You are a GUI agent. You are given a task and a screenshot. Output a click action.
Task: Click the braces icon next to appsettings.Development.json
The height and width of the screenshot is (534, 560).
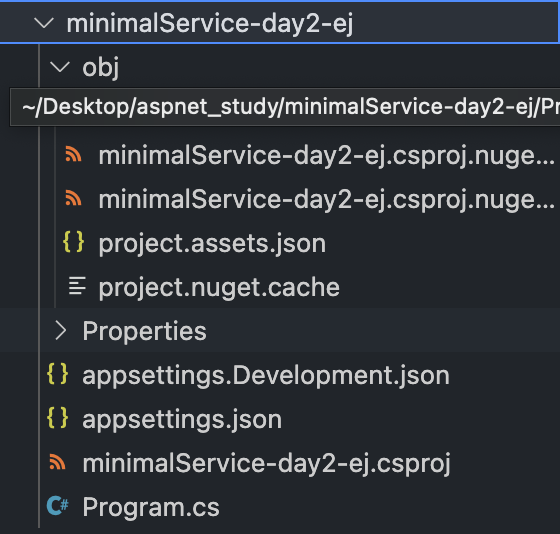pos(58,374)
